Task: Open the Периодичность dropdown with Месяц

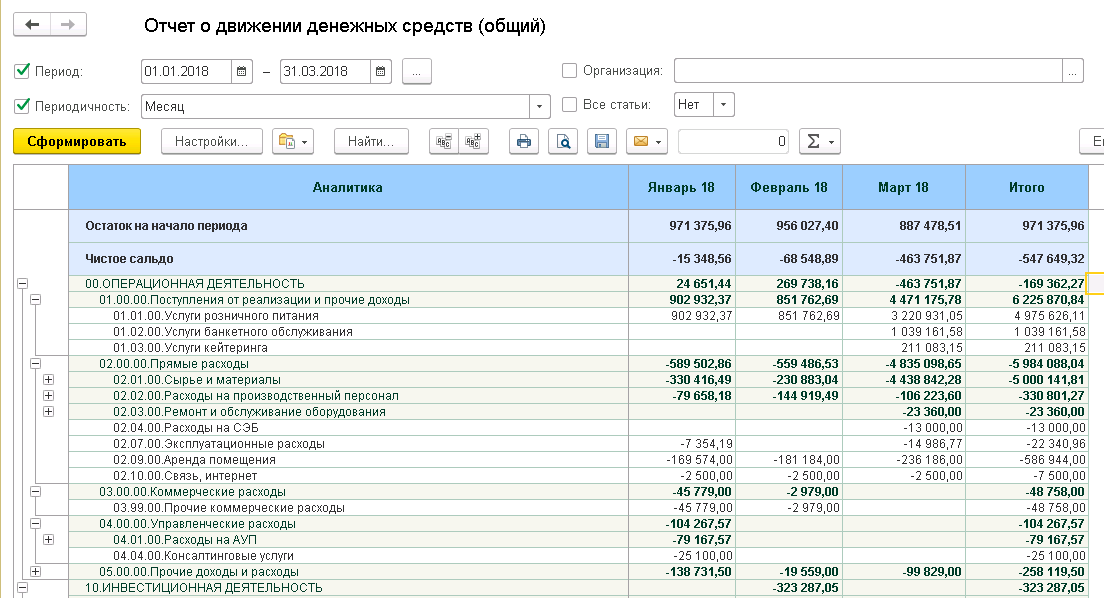Action: pyautogui.click(x=541, y=105)
